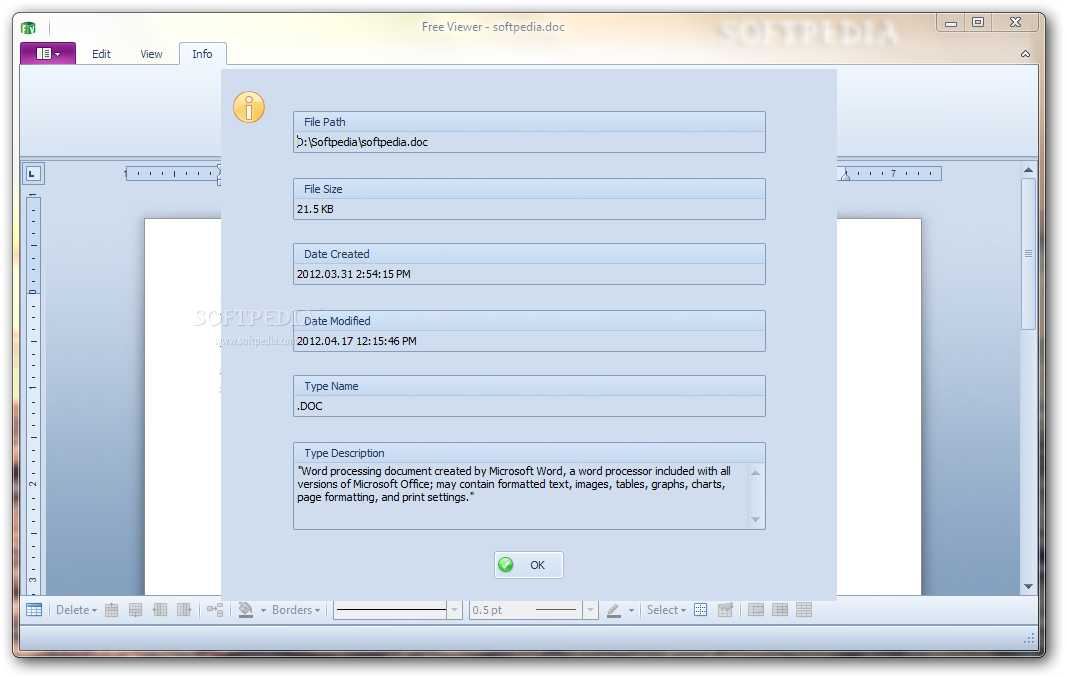Image resolution: width=1066 pixels, height=678 pixels.
Task: Click the insert row above icon
Action: coord(111,610)
